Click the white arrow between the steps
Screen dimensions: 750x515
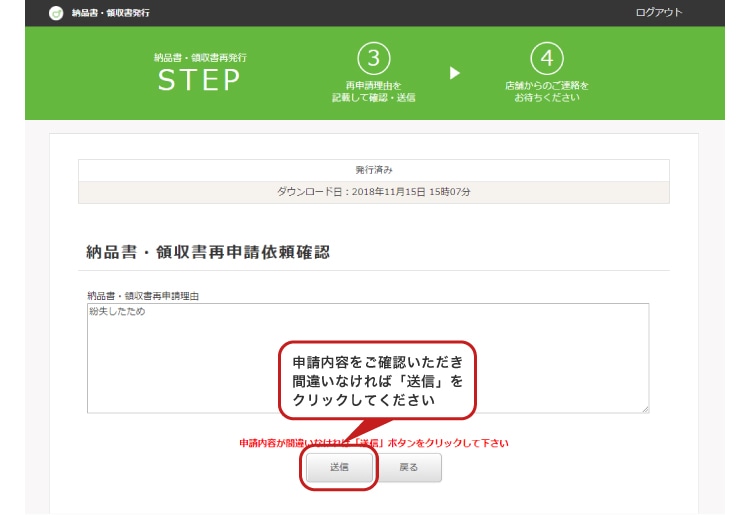(455, 73)
